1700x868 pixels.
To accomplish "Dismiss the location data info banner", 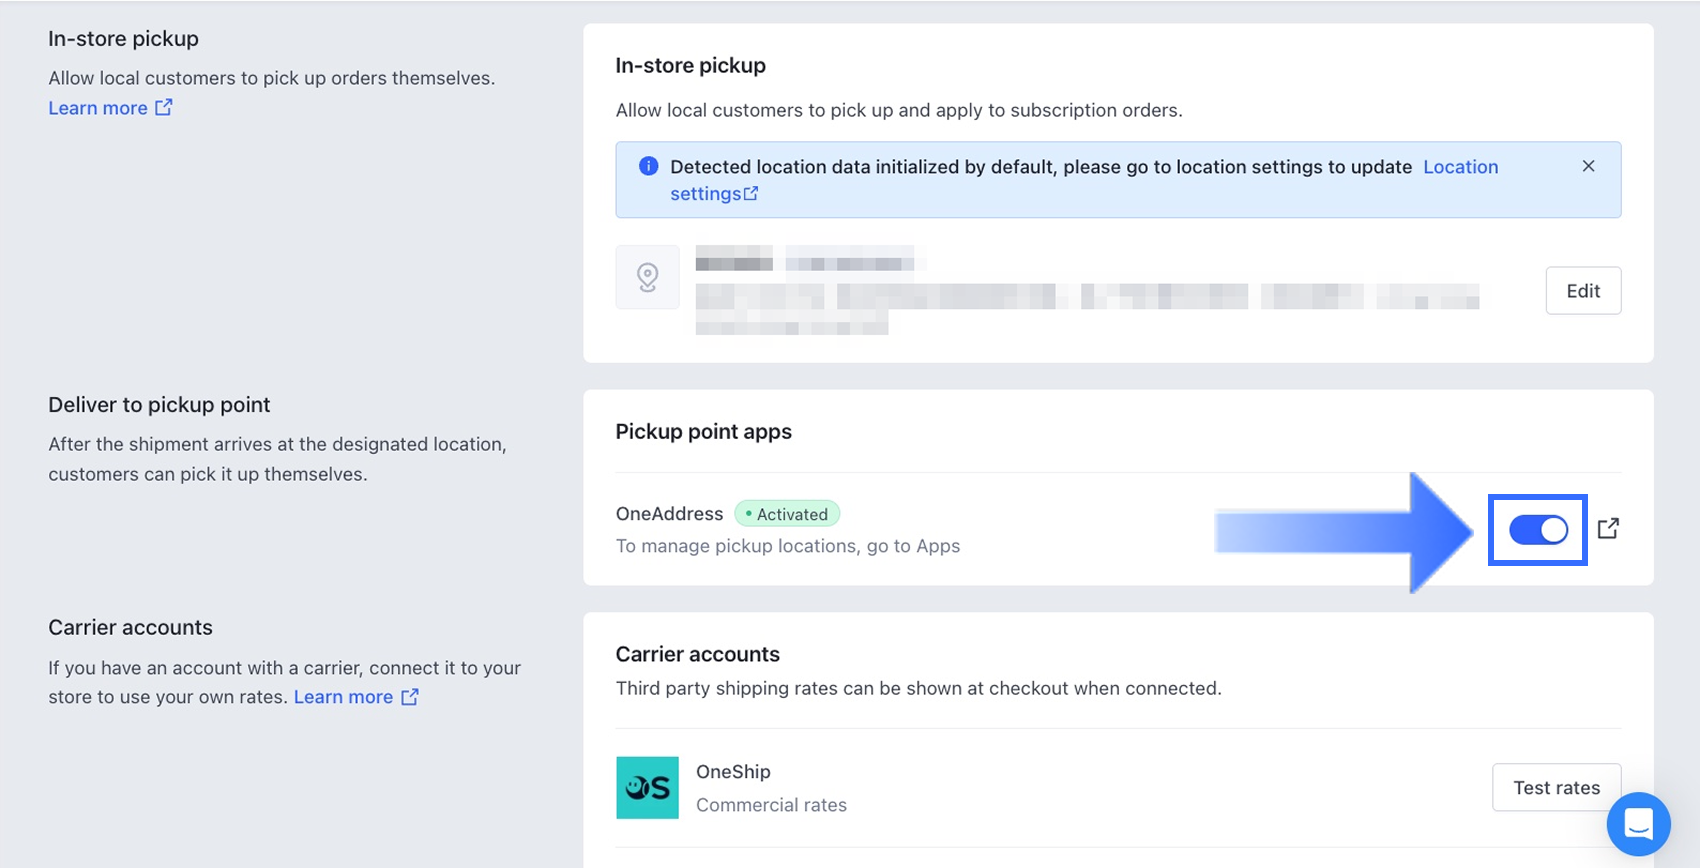I will point(1588,166).
